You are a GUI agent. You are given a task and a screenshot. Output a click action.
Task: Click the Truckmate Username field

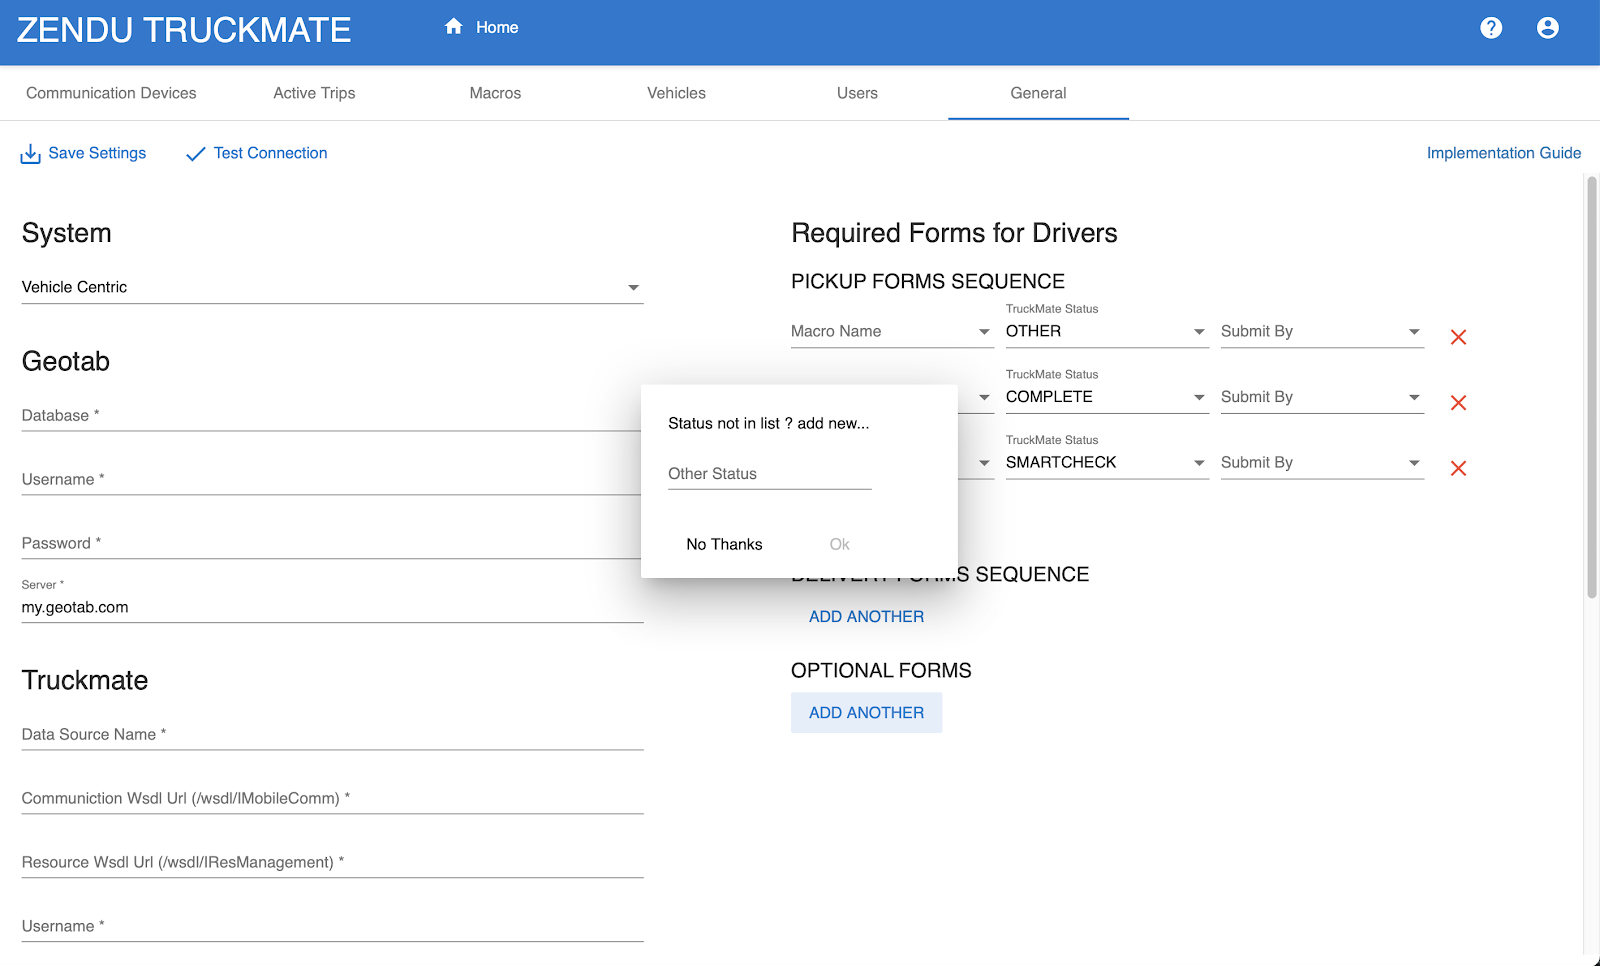(x=332, y=926)
